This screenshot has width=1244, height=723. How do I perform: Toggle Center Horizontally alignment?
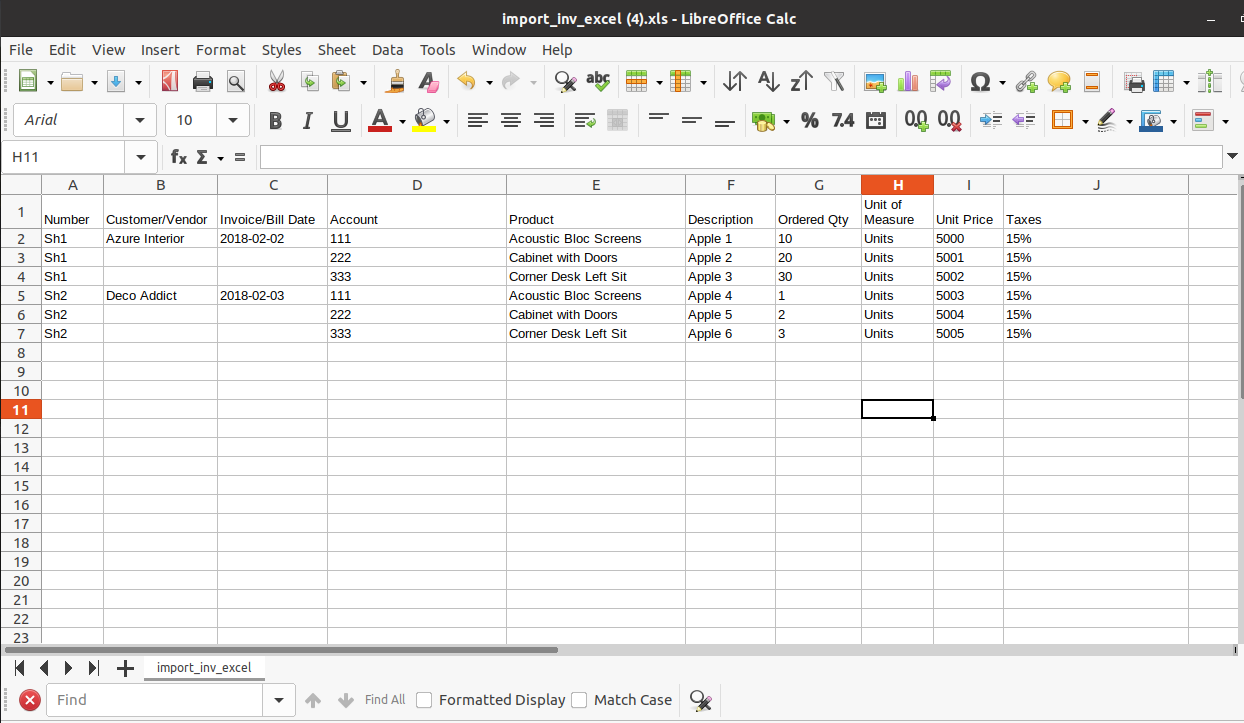(x=511, y=120)
